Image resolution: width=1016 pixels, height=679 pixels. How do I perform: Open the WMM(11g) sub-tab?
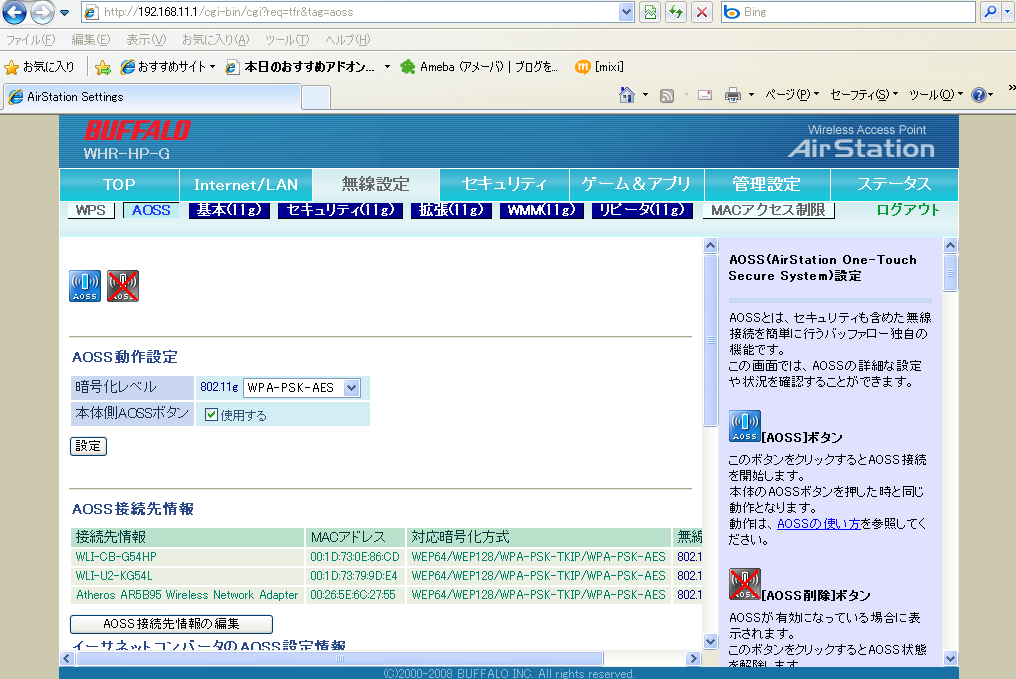(542, 211)
